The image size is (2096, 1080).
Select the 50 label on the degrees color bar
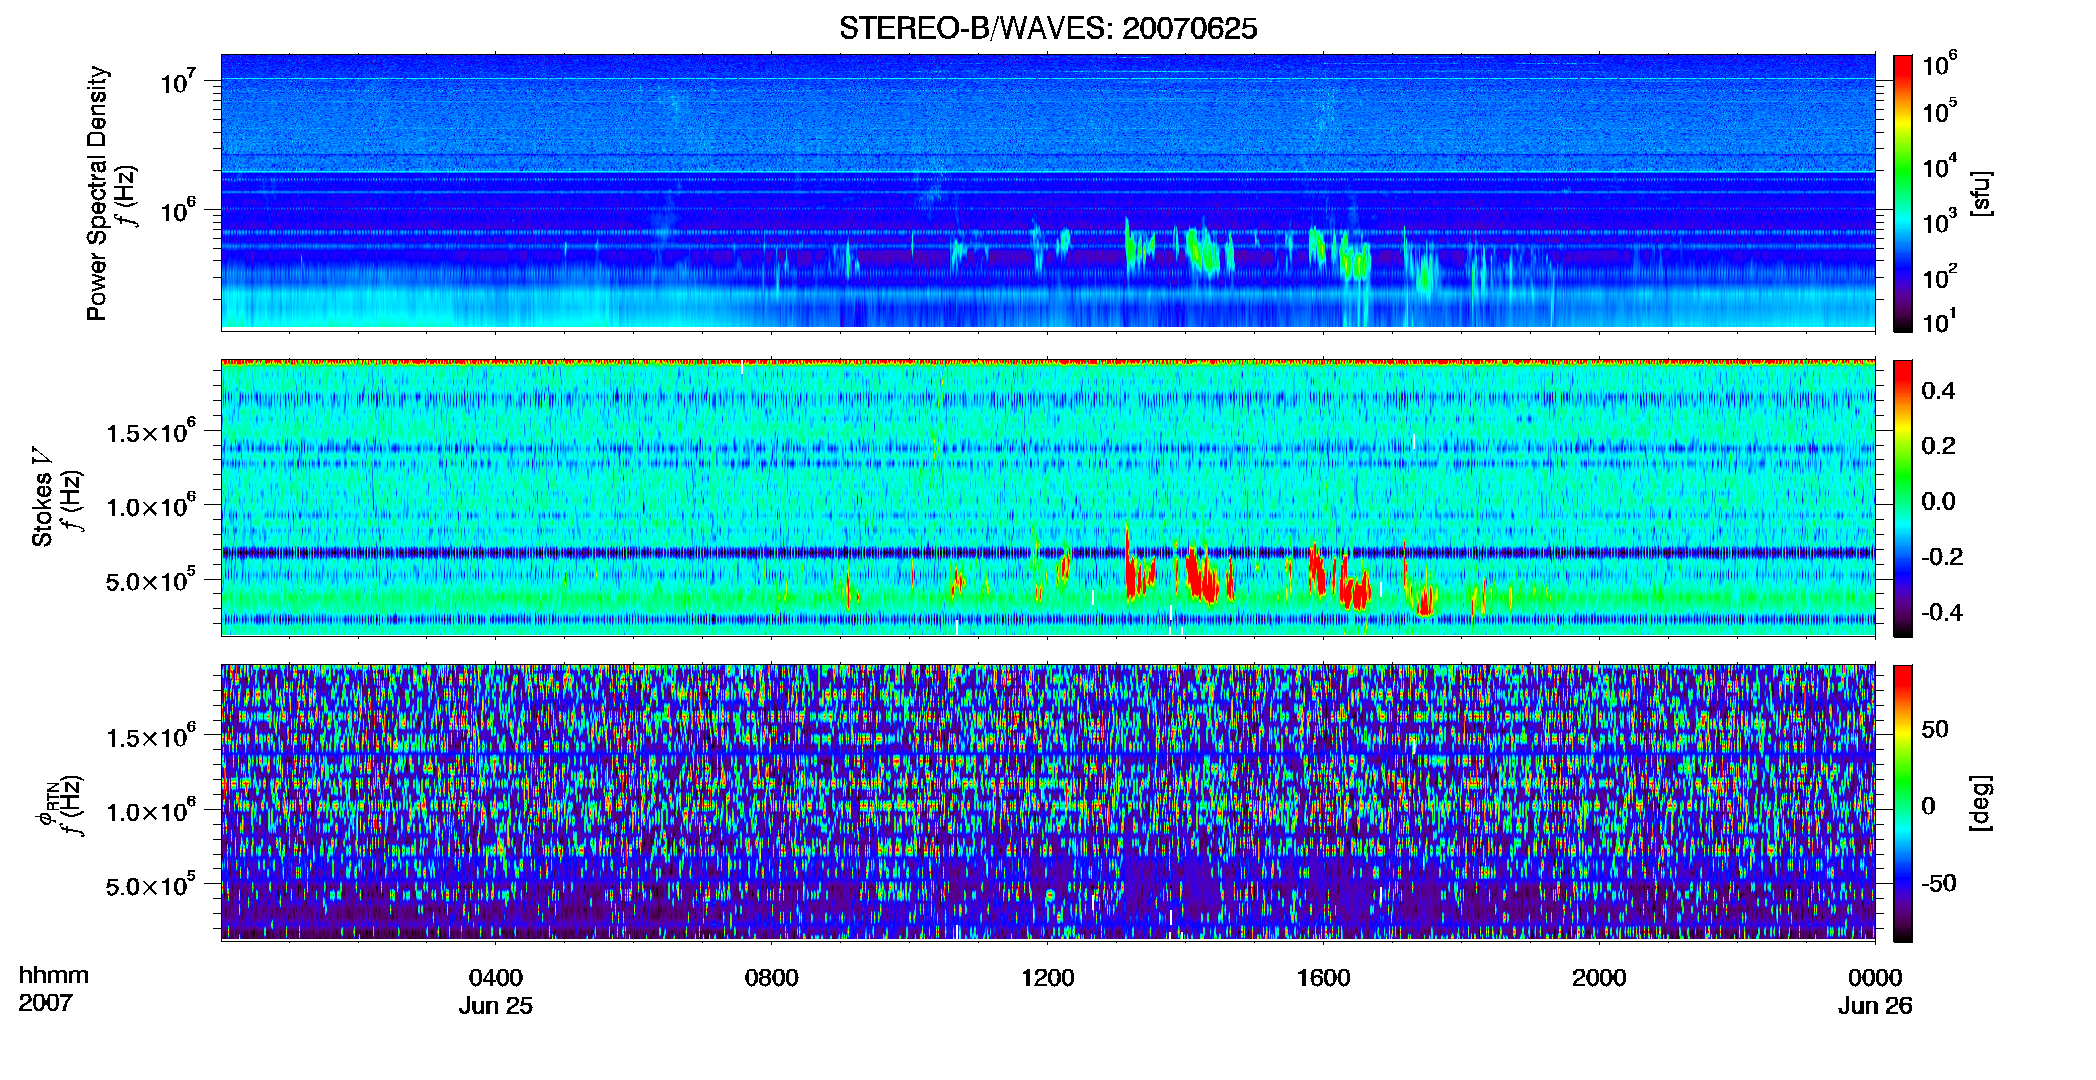coord(1935,729)
